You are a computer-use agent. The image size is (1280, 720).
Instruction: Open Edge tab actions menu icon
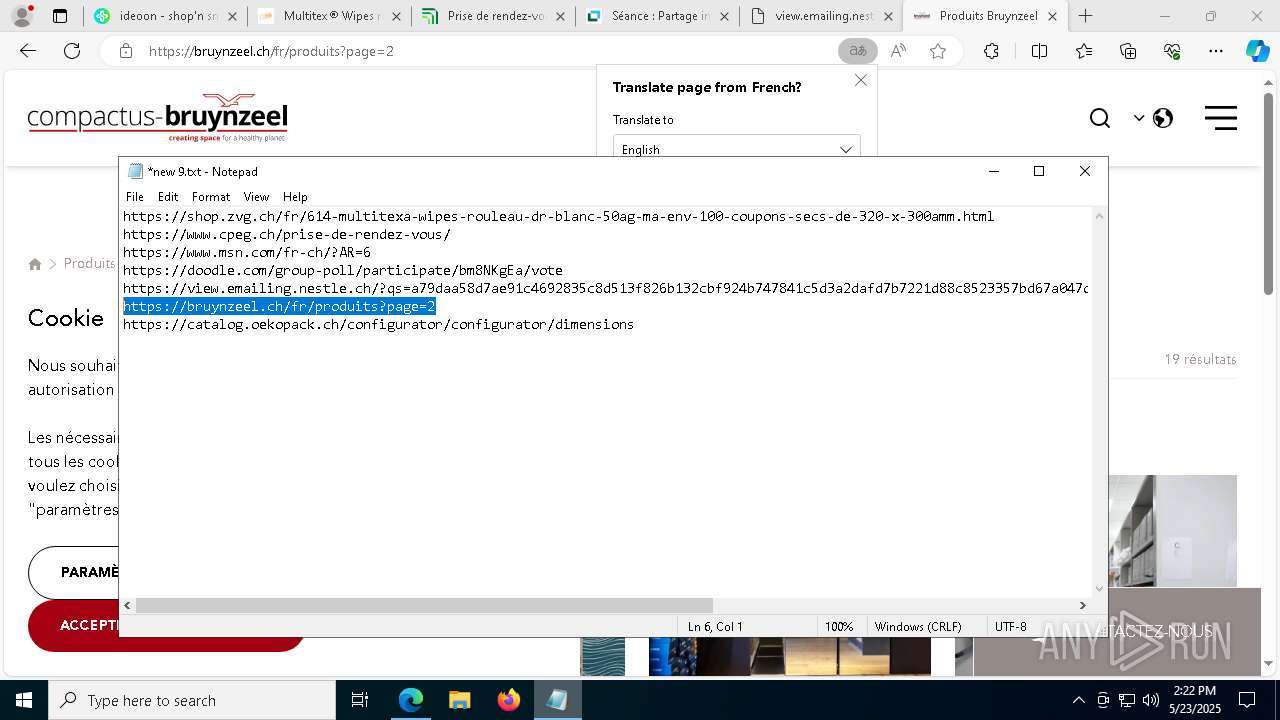coord(60,16)
